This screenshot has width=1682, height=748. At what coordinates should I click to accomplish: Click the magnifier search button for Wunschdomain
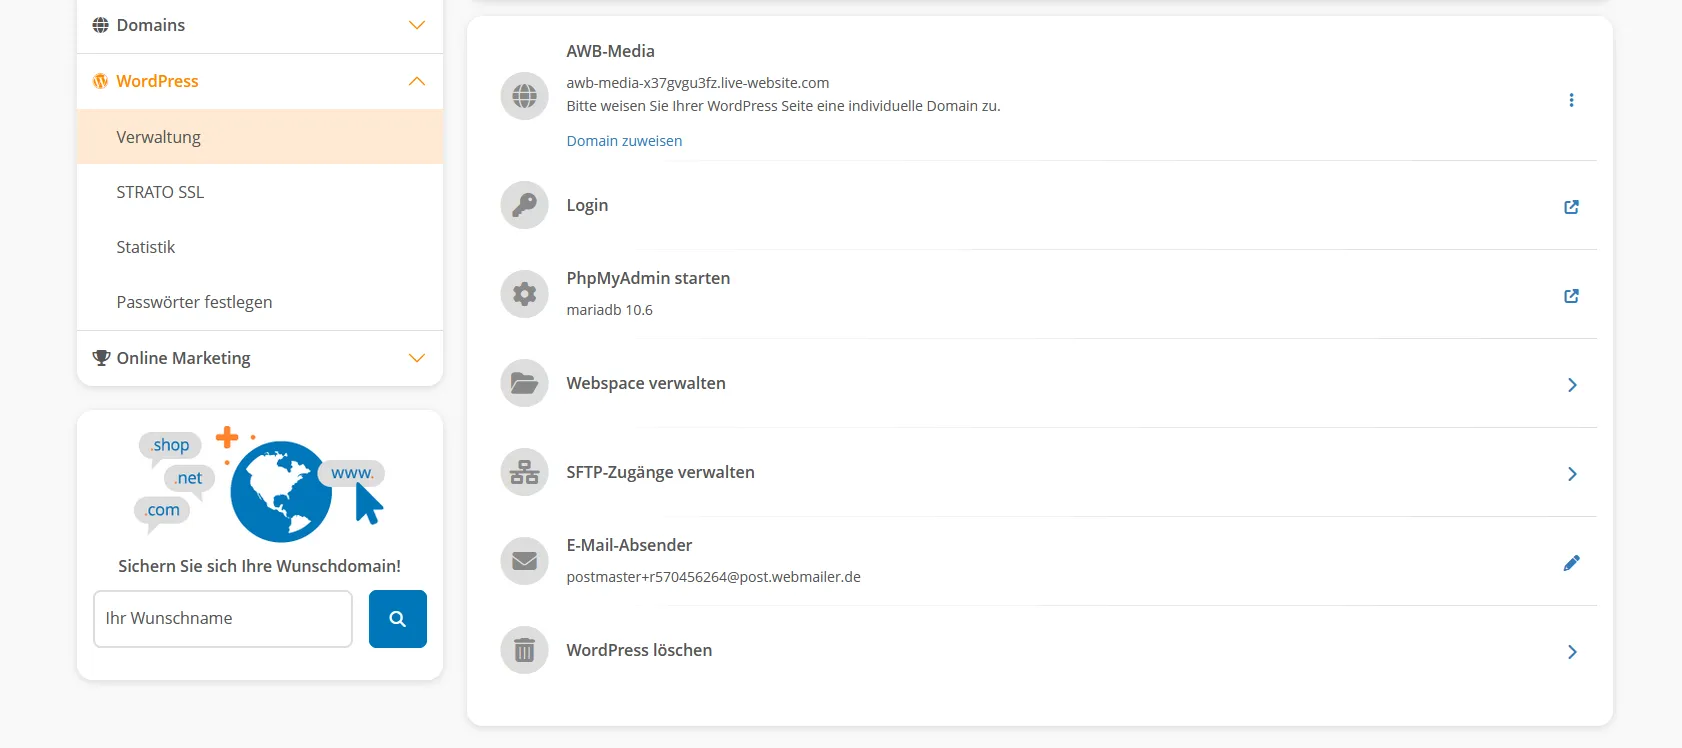tap(398, 619)
